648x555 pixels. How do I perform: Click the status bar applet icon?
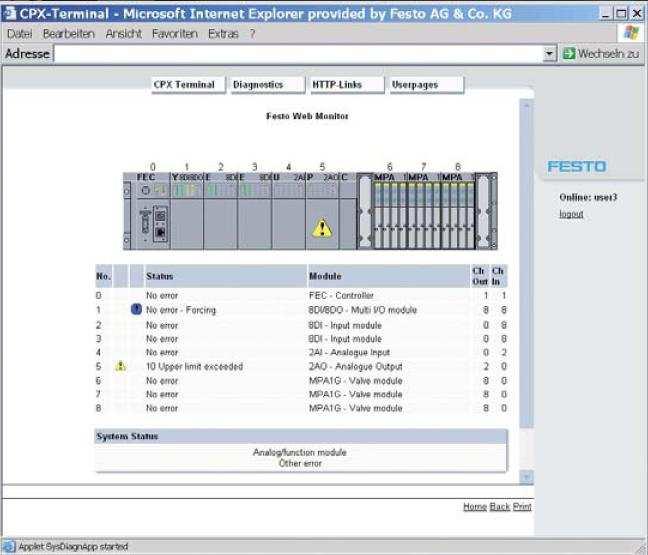(9, 546)
